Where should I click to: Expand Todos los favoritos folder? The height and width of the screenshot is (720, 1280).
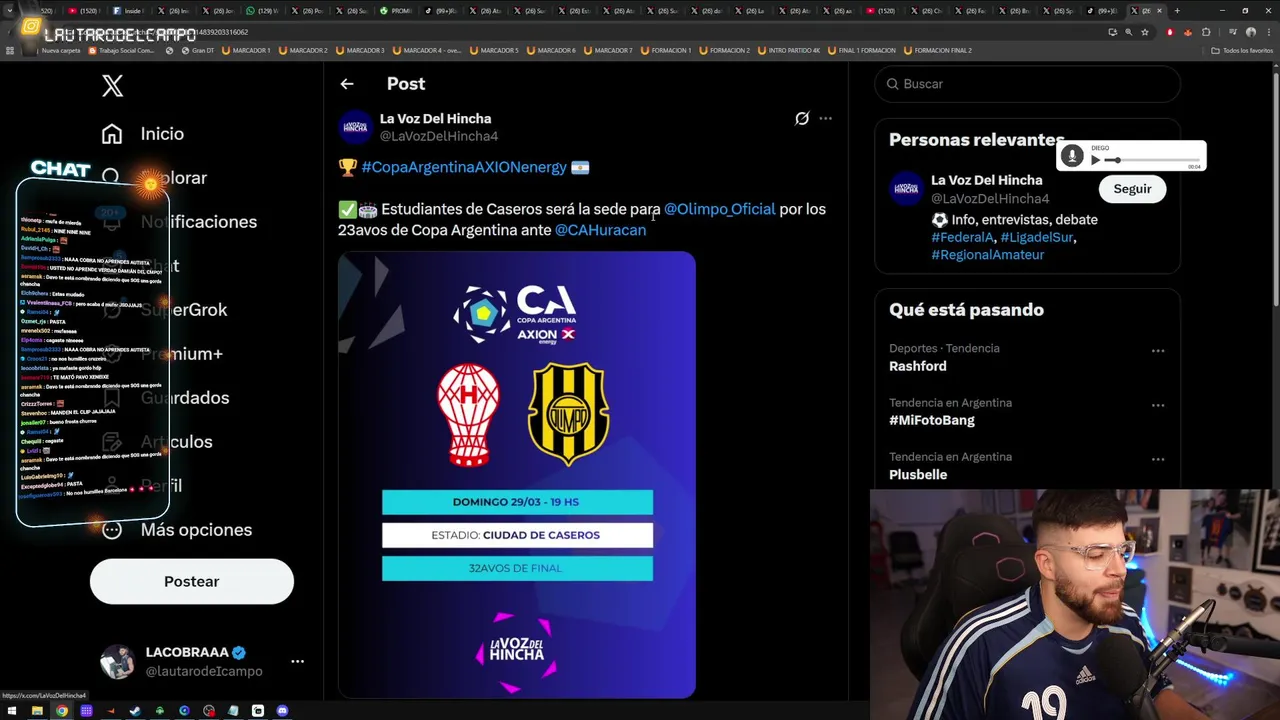pyautogui.click(x=1242, y=50)
